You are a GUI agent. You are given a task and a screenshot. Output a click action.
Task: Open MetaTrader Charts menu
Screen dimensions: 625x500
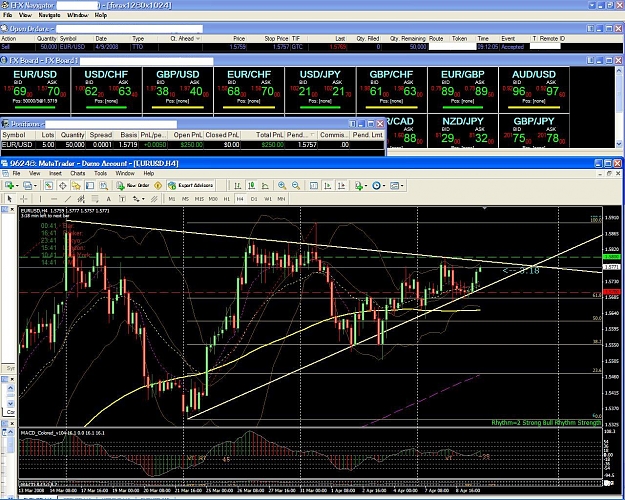[x=78, y=173]
